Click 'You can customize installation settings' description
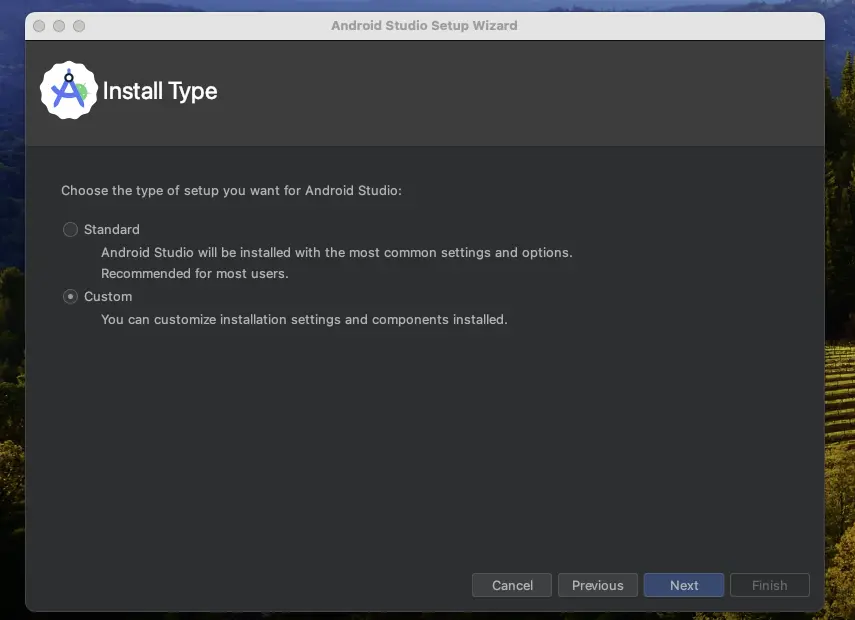Viewport: 855px width, 620px height. click(304, 320)
